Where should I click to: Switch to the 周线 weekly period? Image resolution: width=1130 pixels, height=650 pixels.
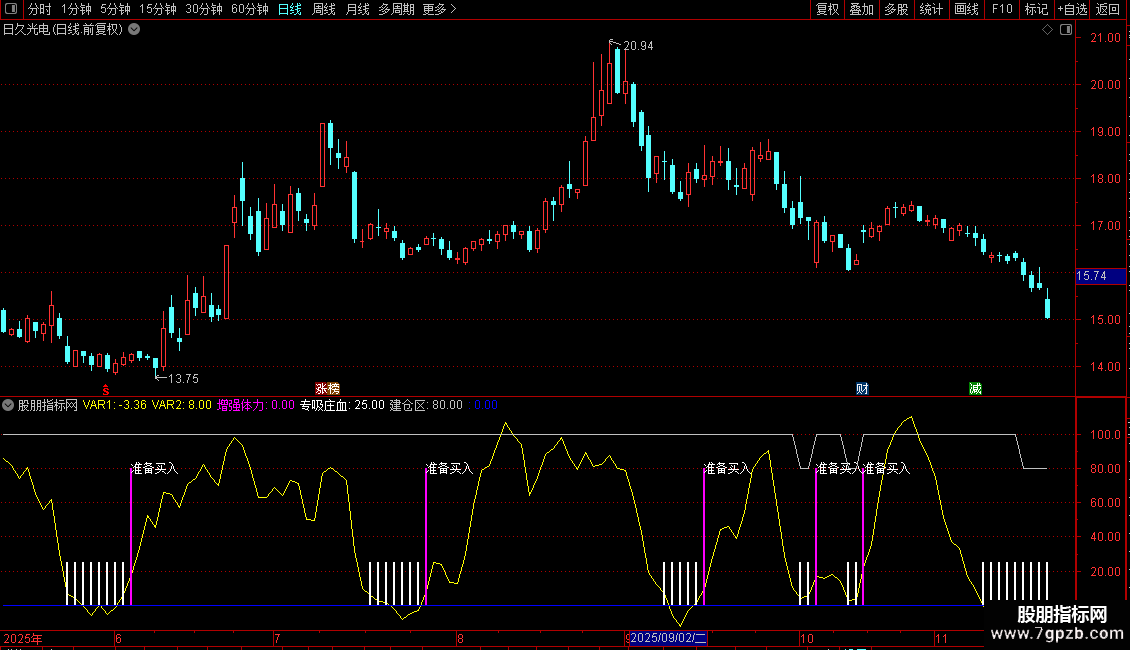click(324, 10)
